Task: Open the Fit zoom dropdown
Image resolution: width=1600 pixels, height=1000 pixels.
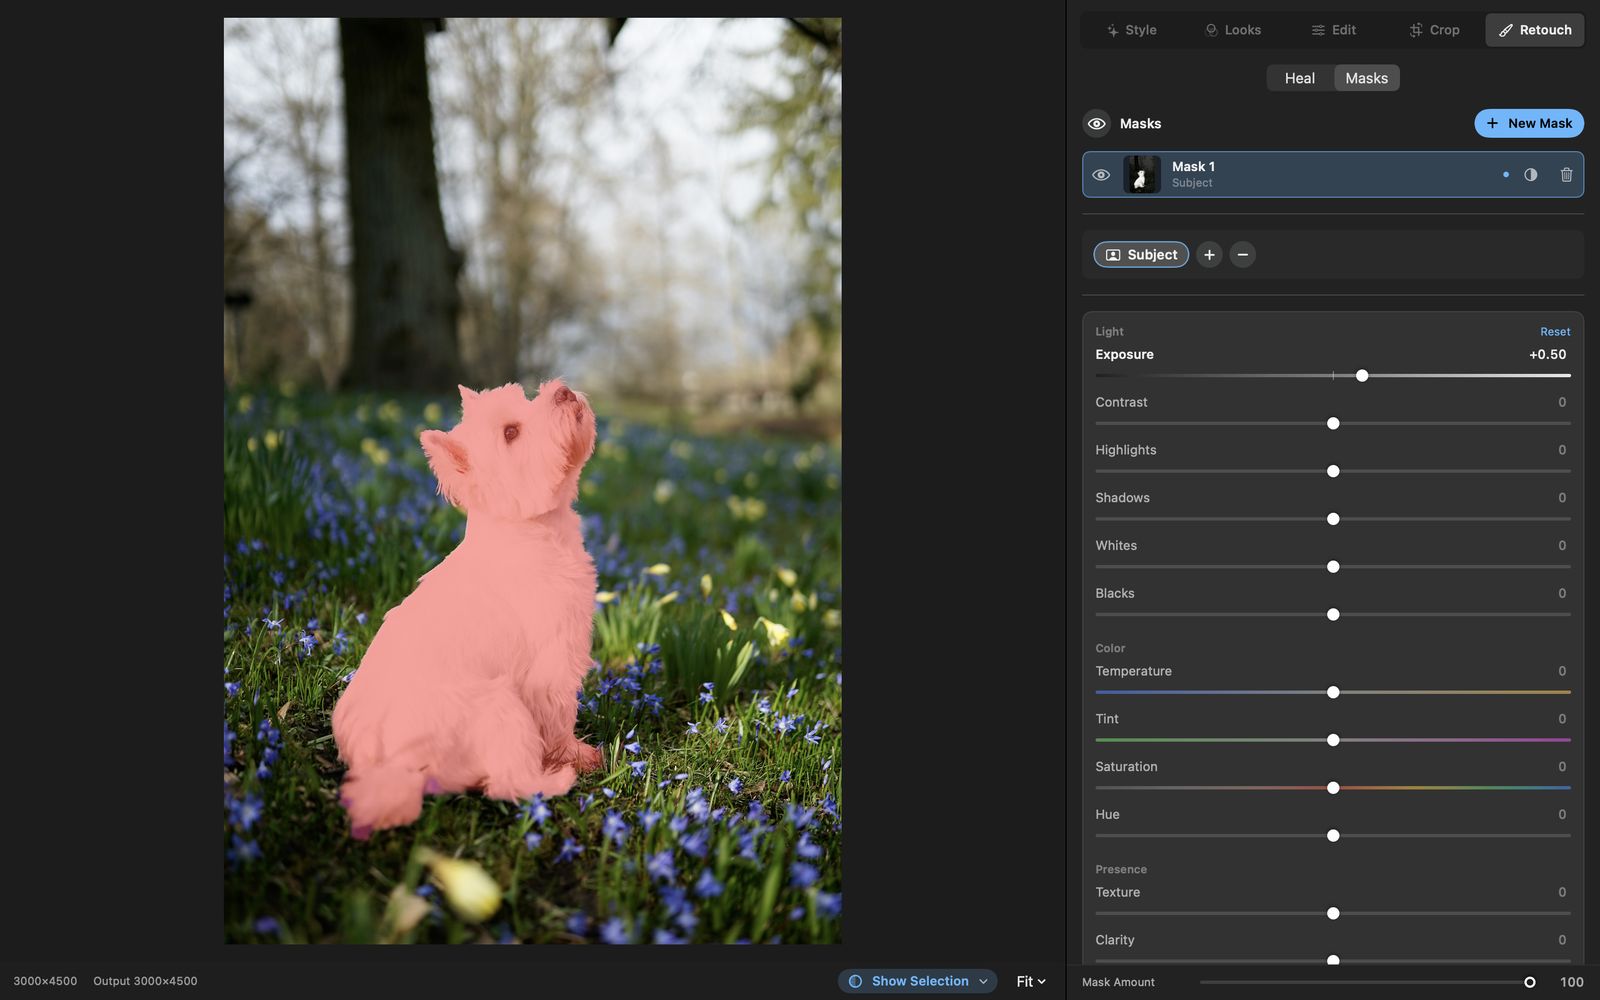Action: click(x=1031, y=981)
